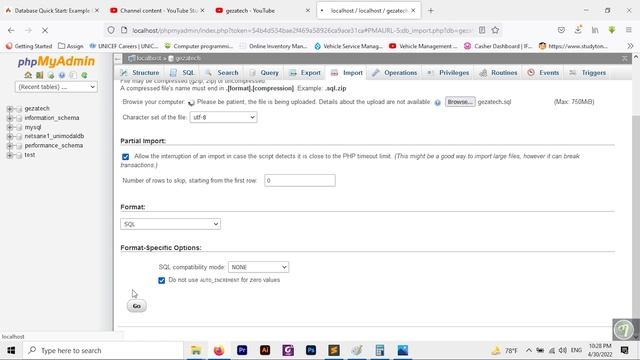Collapse the navigation panel toggle beside breadcrumb
This screenshot has width=640, height=360.
[x=118, y=59]
